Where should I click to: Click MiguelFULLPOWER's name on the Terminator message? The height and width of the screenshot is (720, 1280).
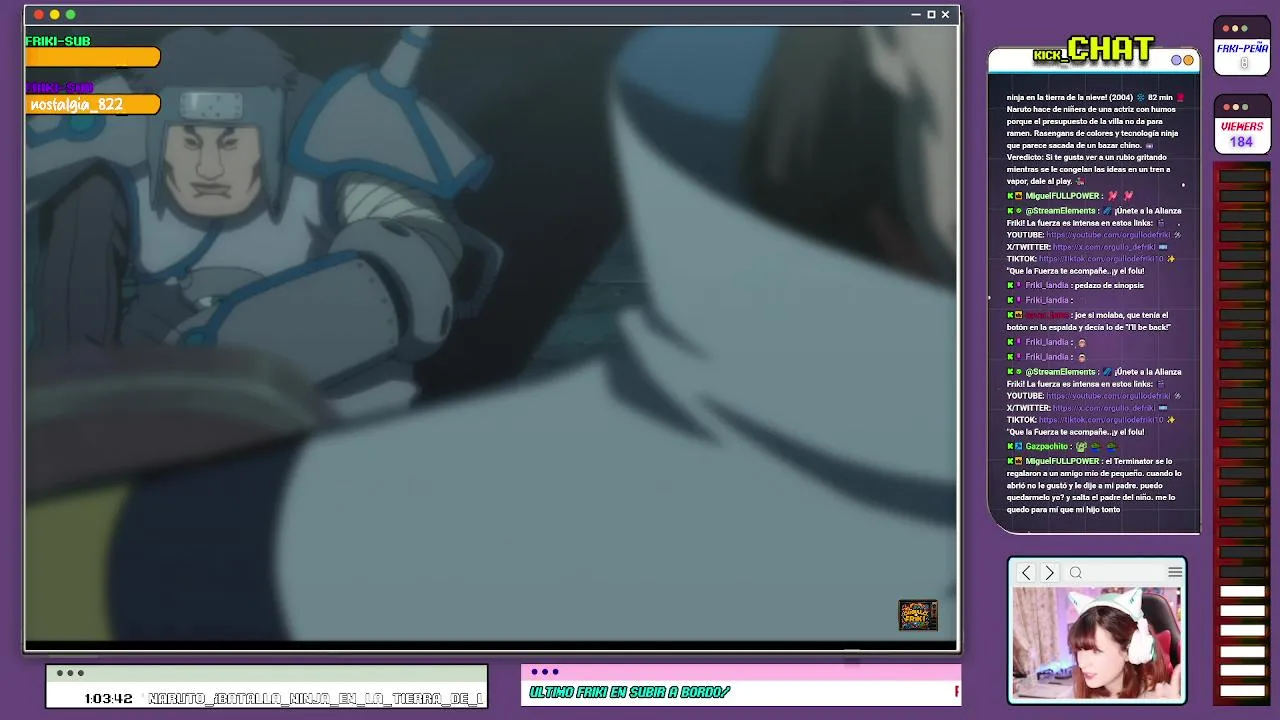(x=1062, y=461)
